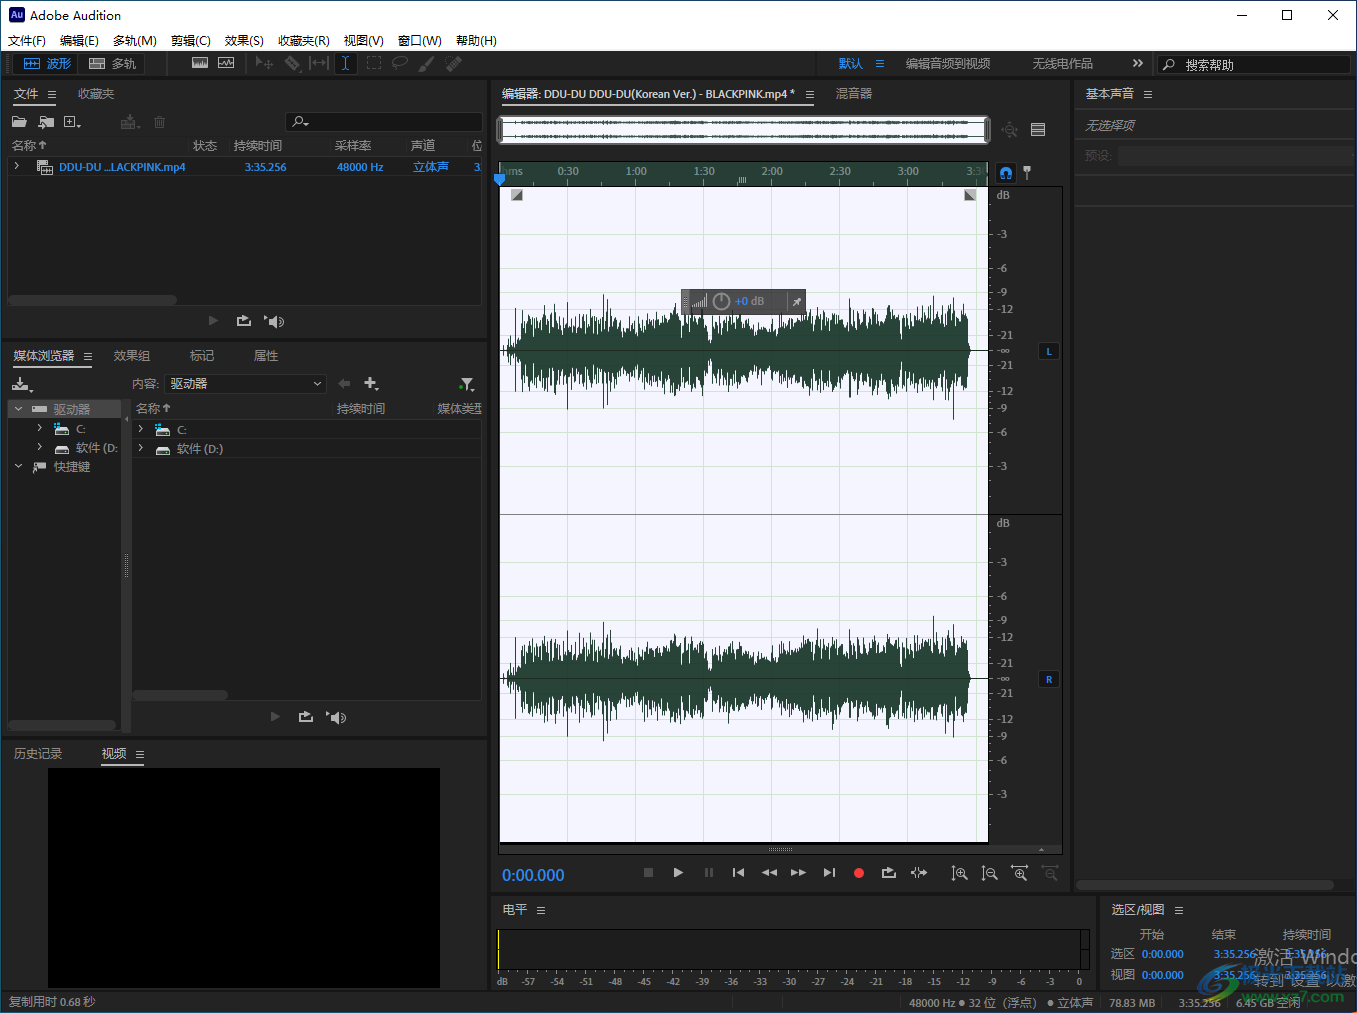Toggle loop playback in Media Browser
Screen dimensions: 1357x1013
pyautogui.click(x=305, y=717)
